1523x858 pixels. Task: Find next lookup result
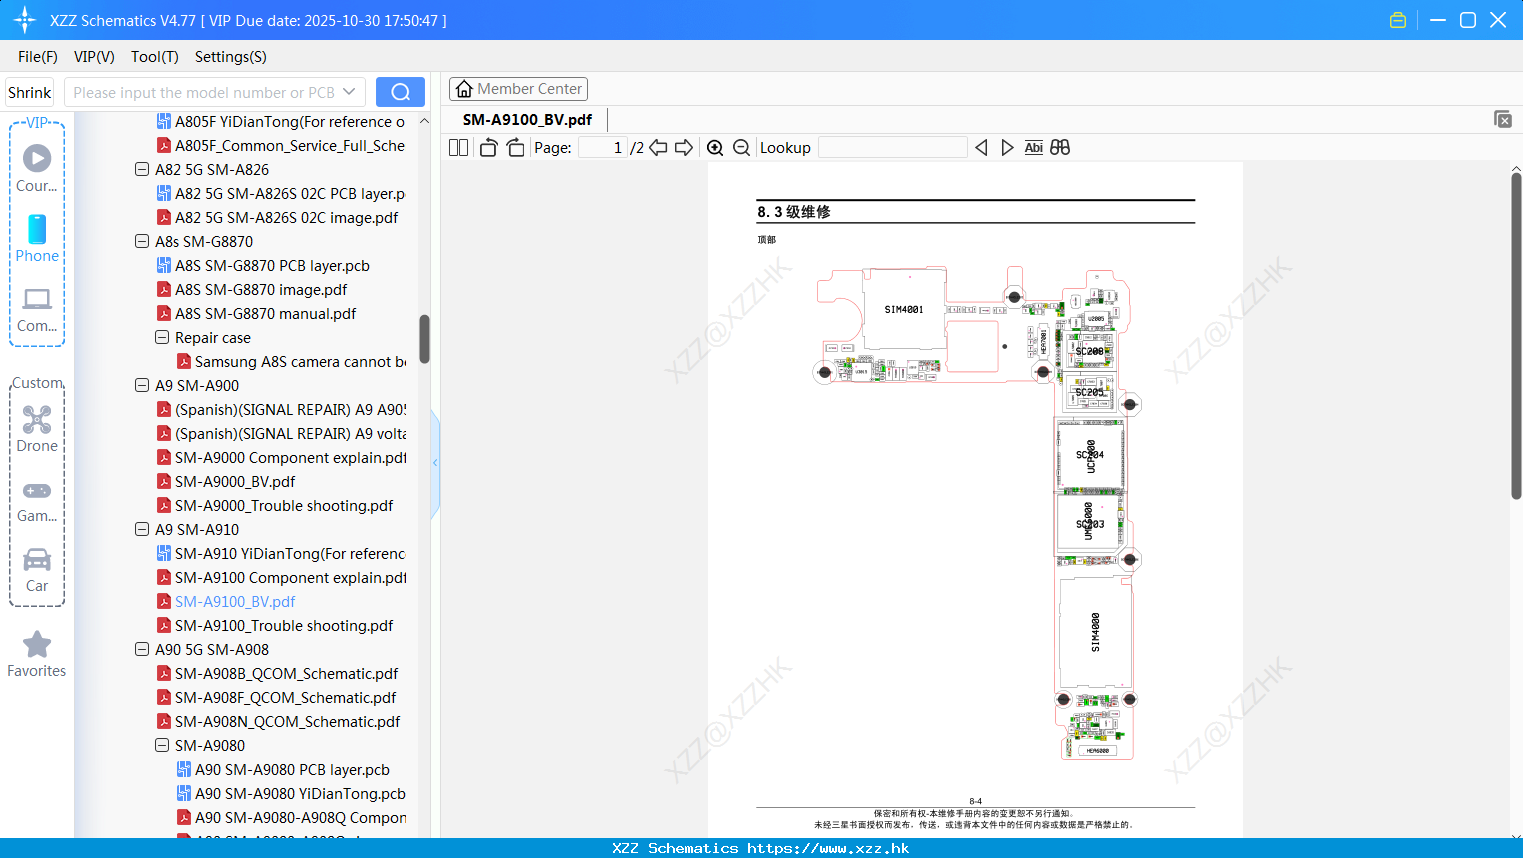tap(1007, 147)
